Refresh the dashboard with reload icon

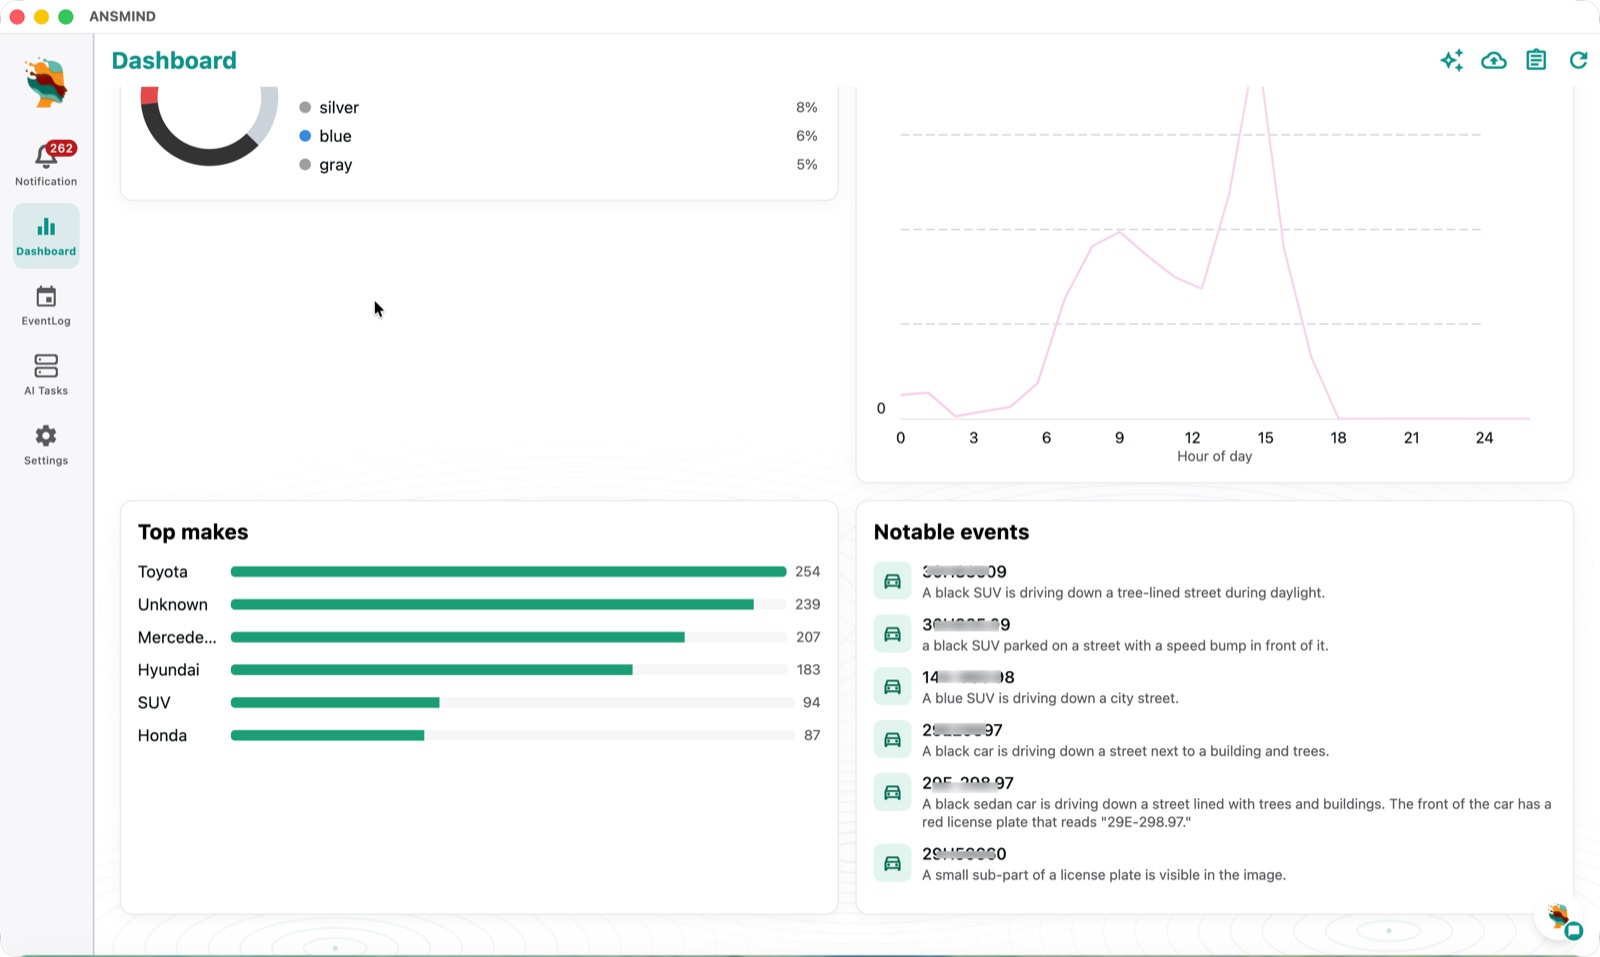[x=1578, y=61]
